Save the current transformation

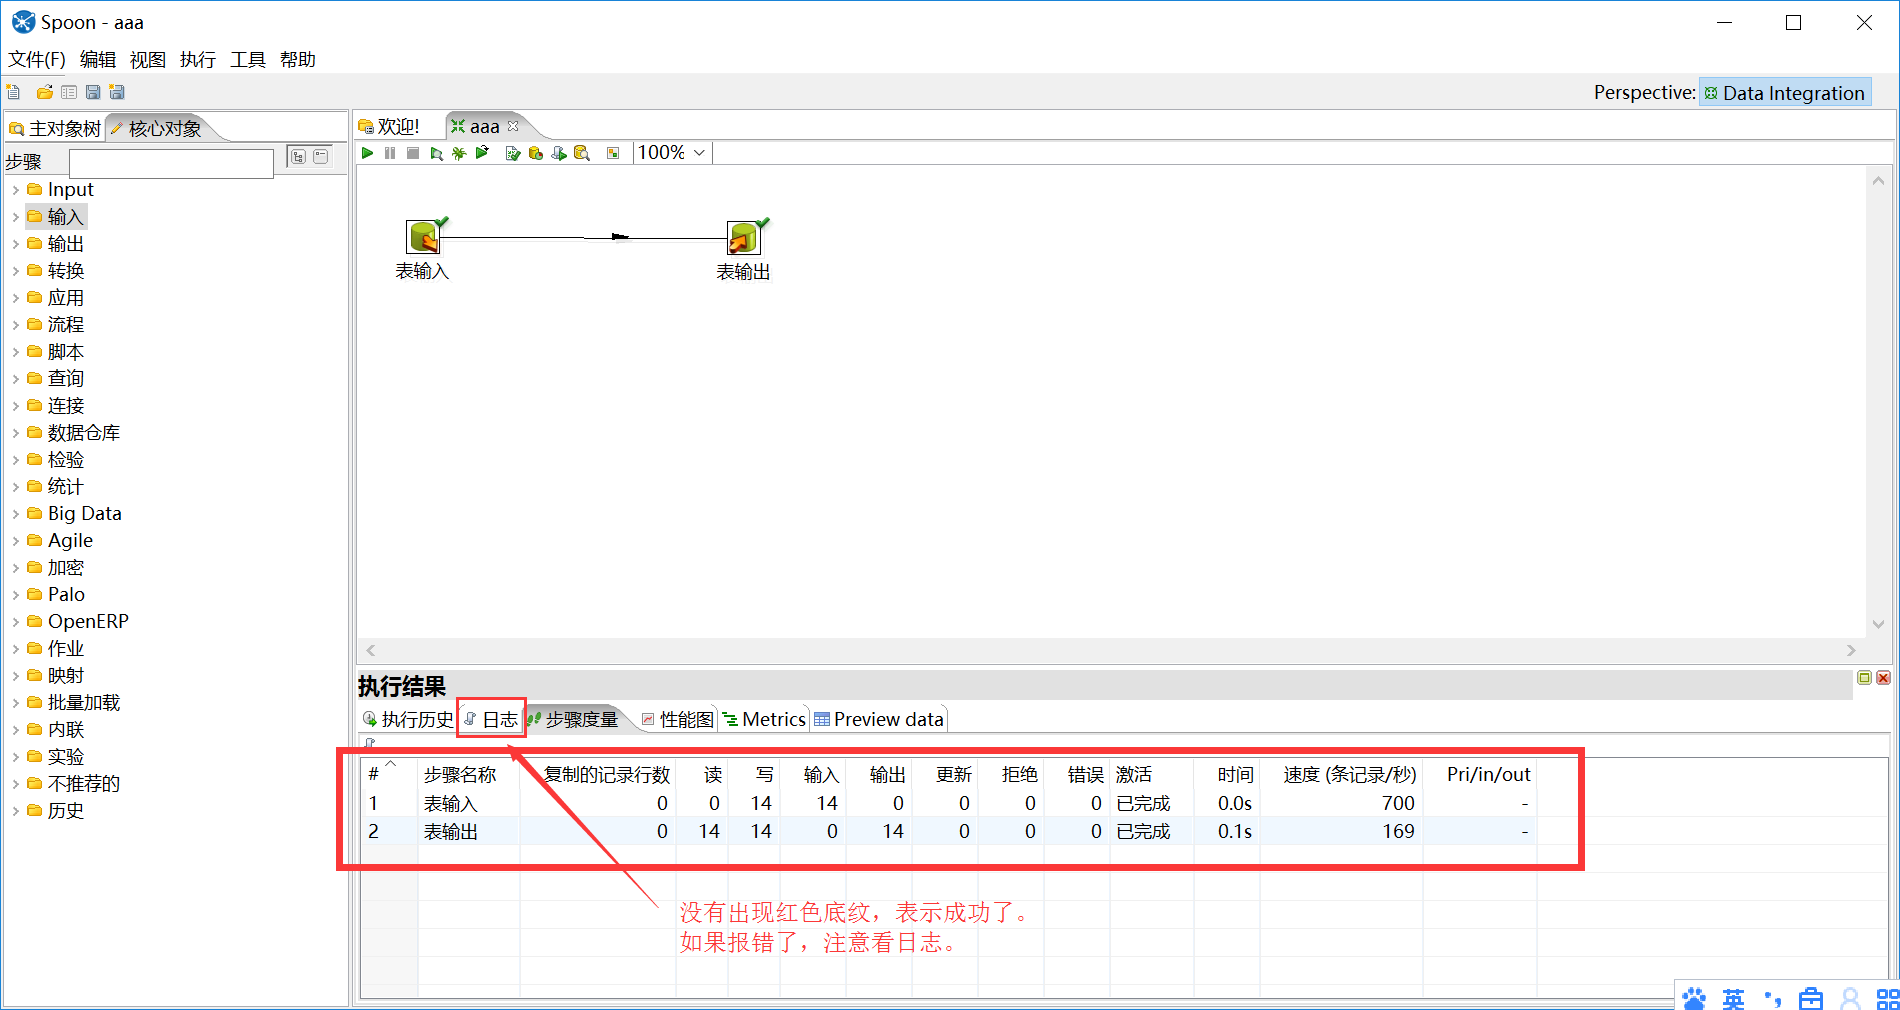[93, 91]
